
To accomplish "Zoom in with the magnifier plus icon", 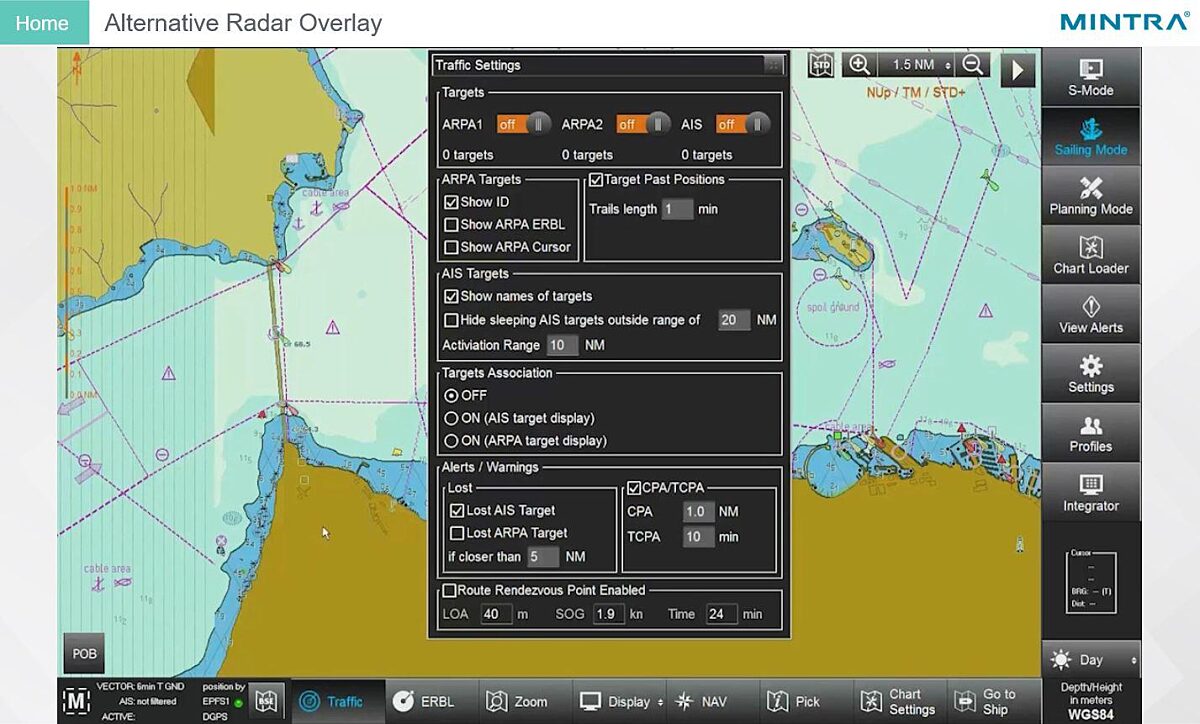I will [x=858, y=65].
